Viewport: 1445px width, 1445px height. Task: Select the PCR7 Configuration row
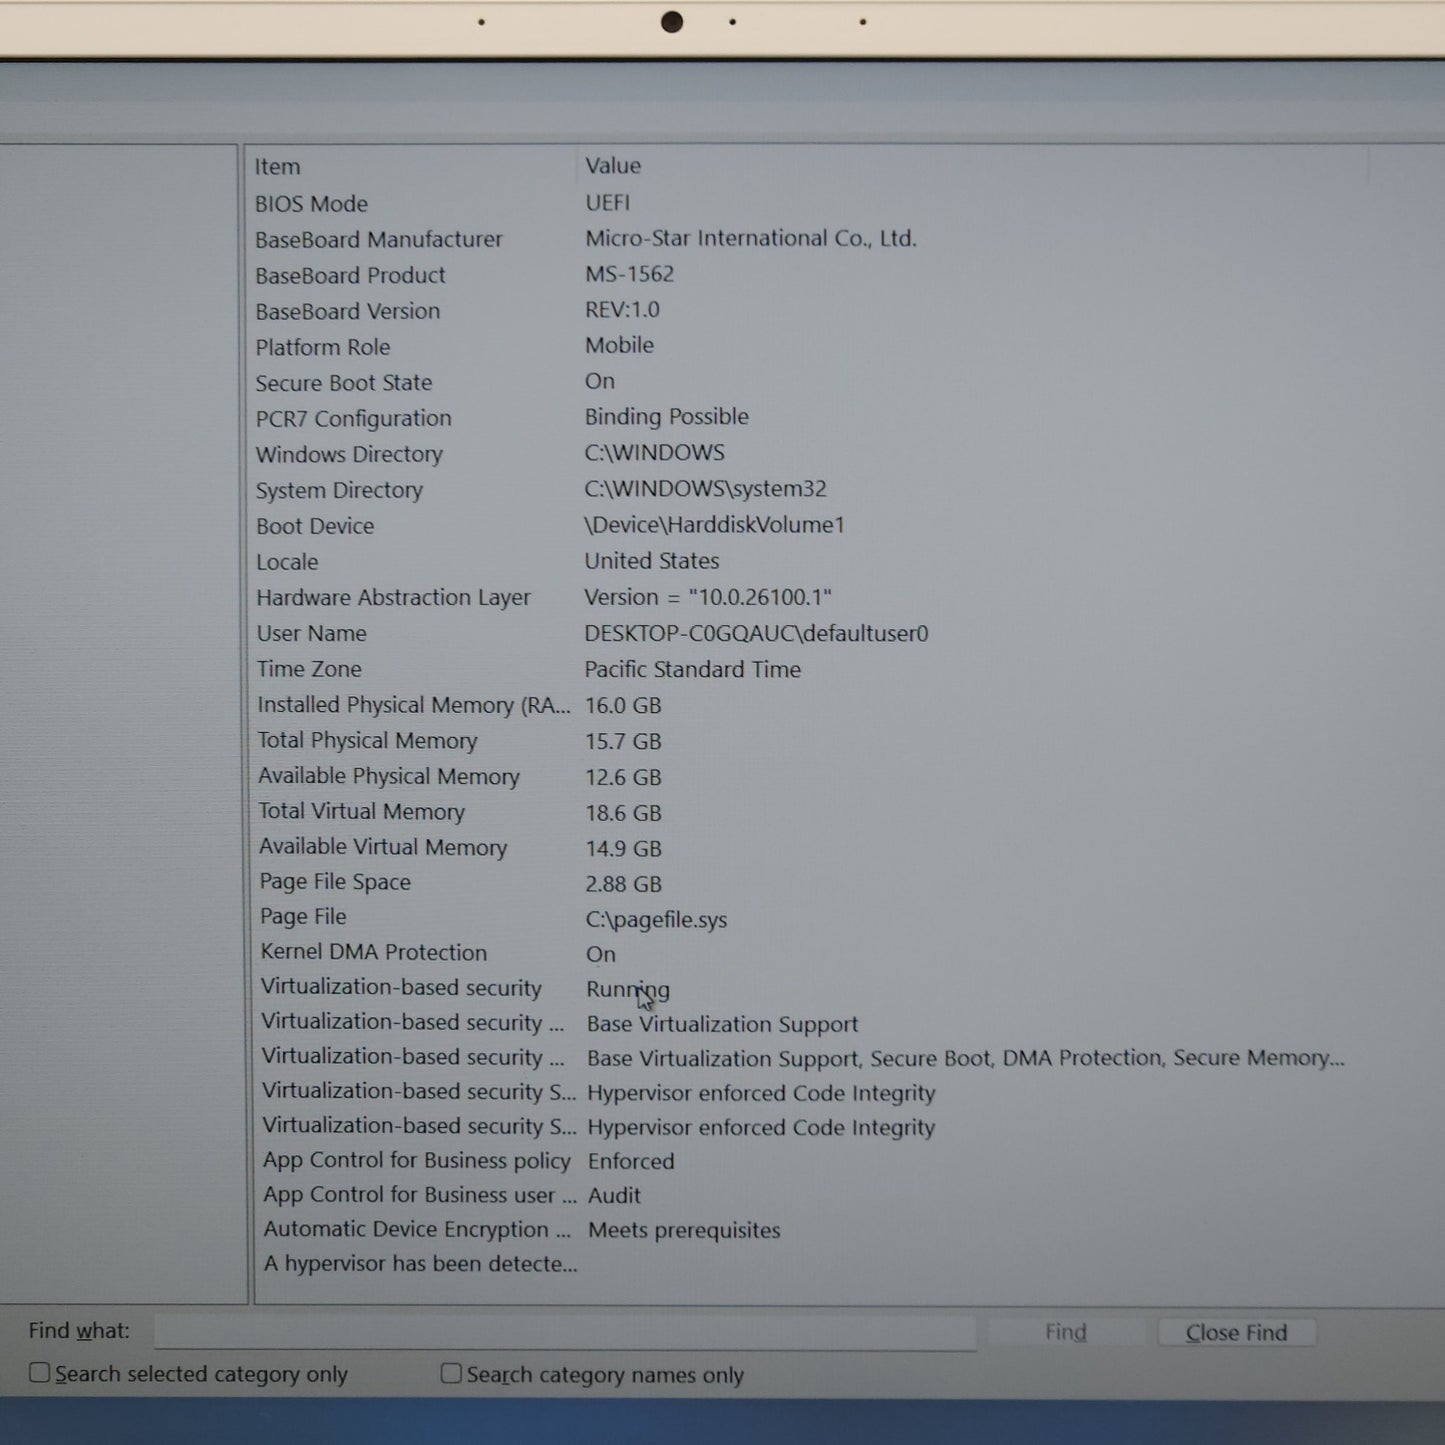tap(353, 419)
